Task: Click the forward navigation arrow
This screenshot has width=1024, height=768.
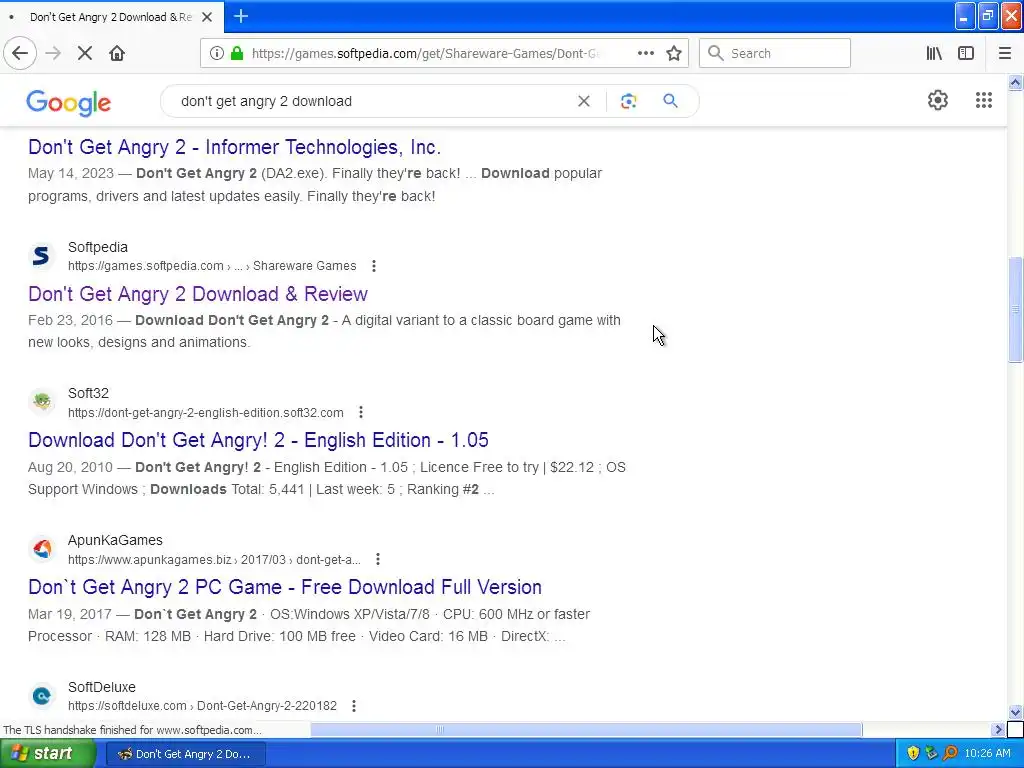Action: [53, 53]
